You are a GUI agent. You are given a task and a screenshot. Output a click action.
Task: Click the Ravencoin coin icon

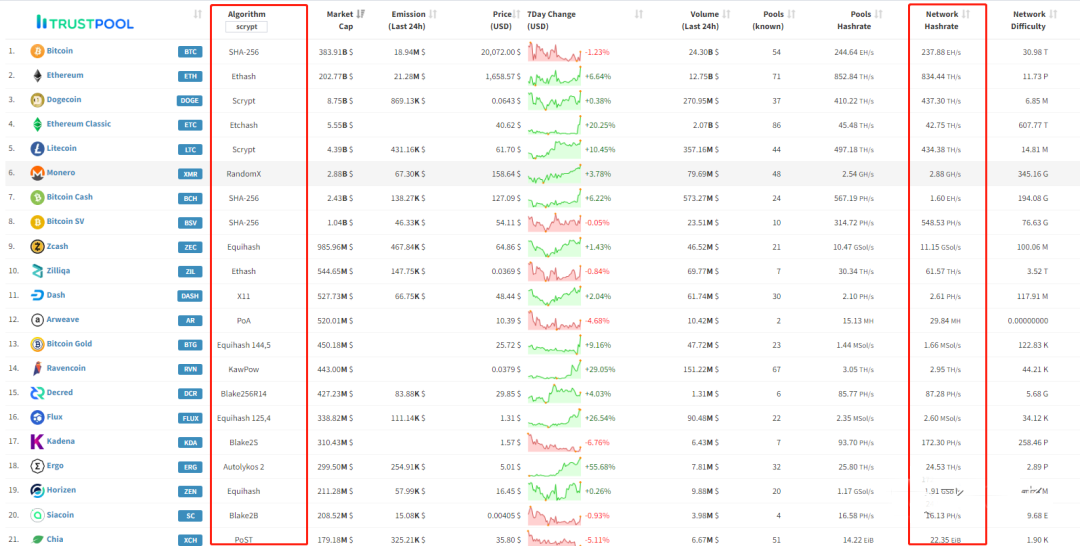click(37, 369)
